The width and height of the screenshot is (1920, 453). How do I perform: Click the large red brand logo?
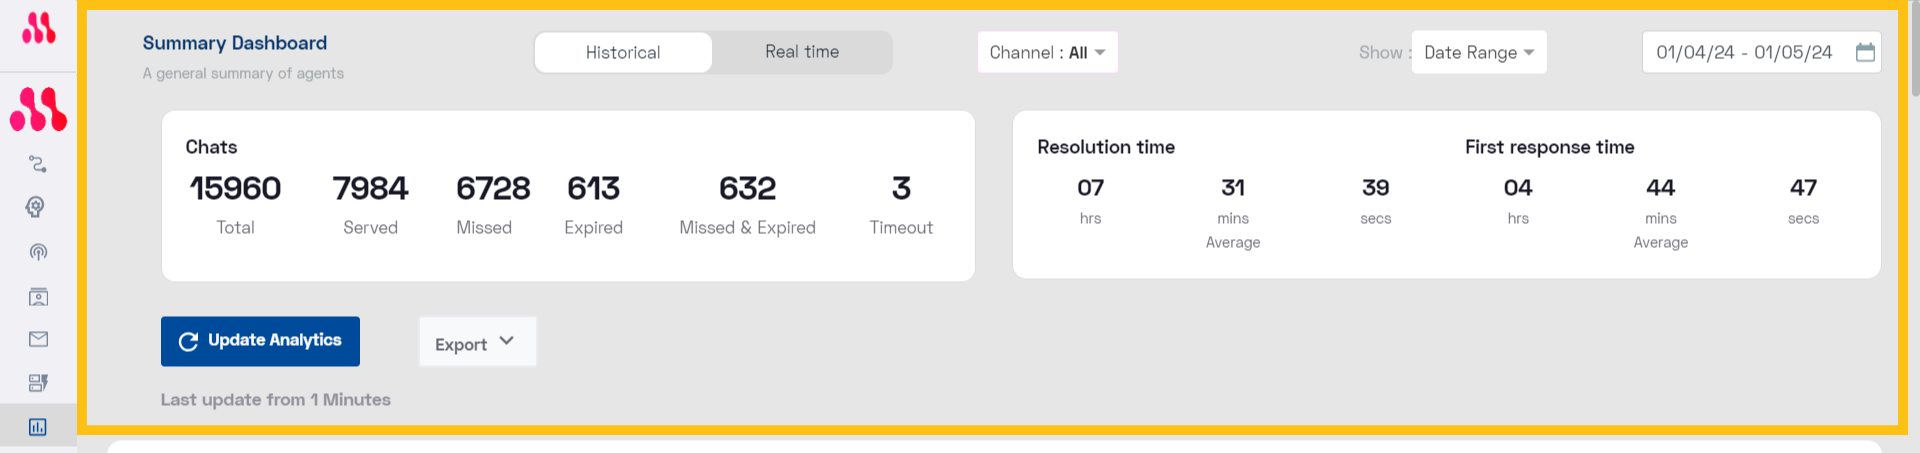(38, 109)
